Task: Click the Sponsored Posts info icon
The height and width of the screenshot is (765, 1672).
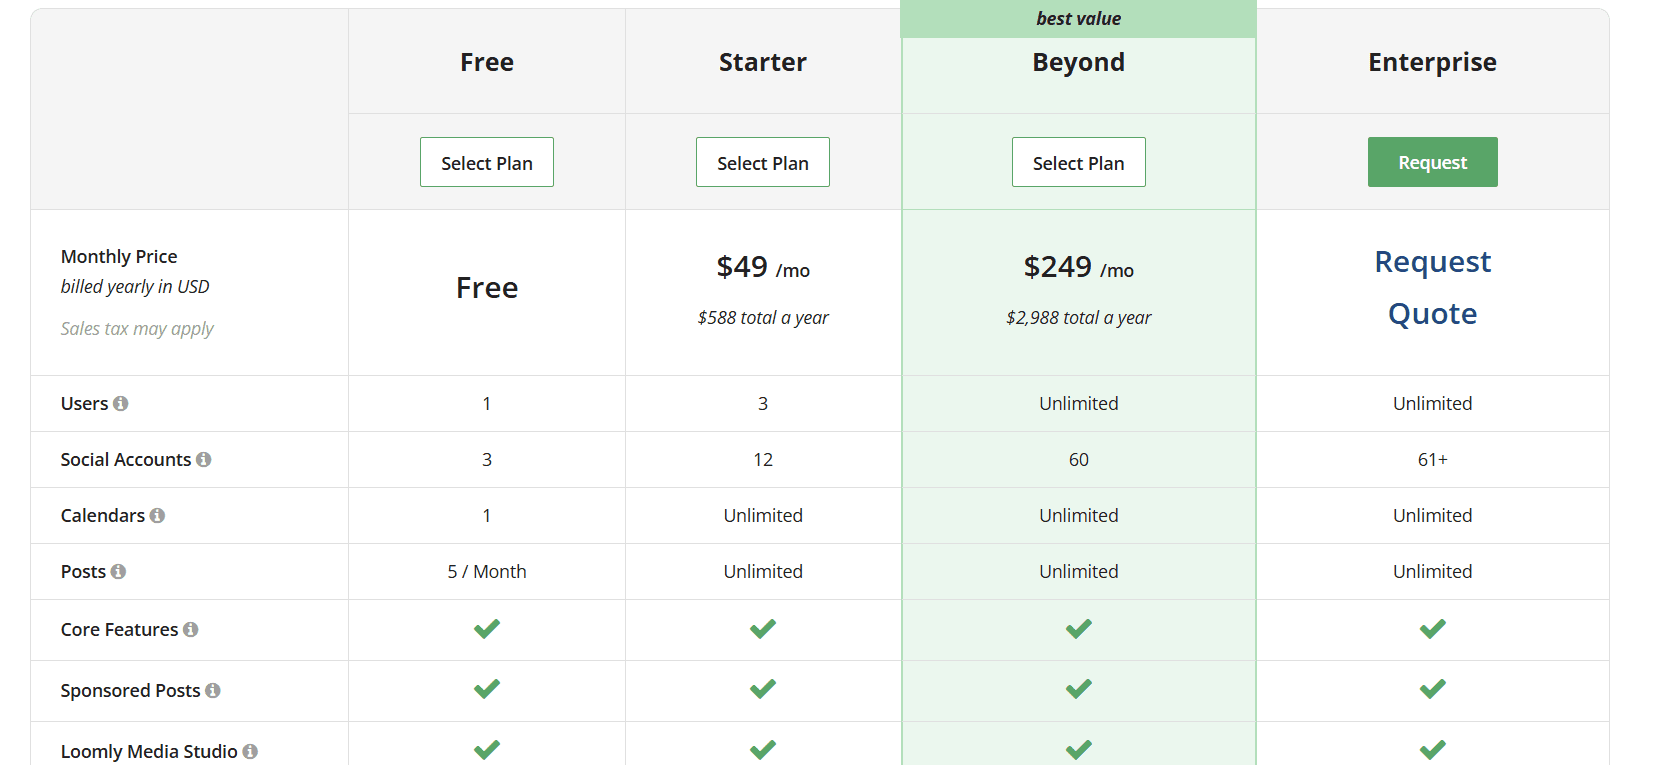Action: [x=213, y=690]
